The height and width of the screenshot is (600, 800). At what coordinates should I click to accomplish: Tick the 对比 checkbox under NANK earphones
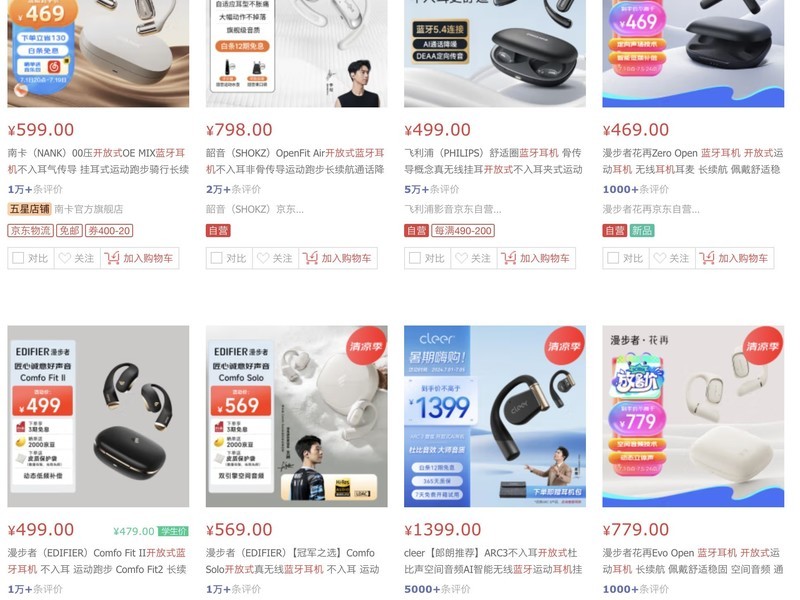pyautogui.click(x=18, y=258)
